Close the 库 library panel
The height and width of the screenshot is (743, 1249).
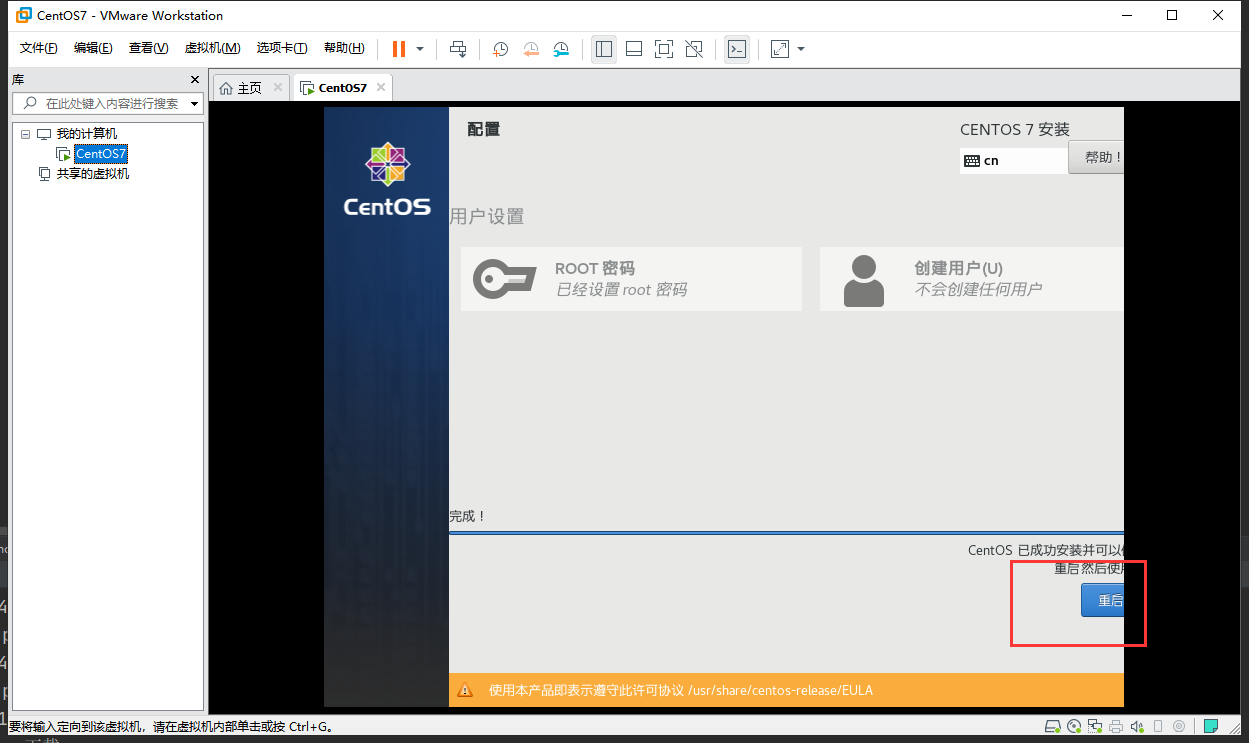point(195,80)
